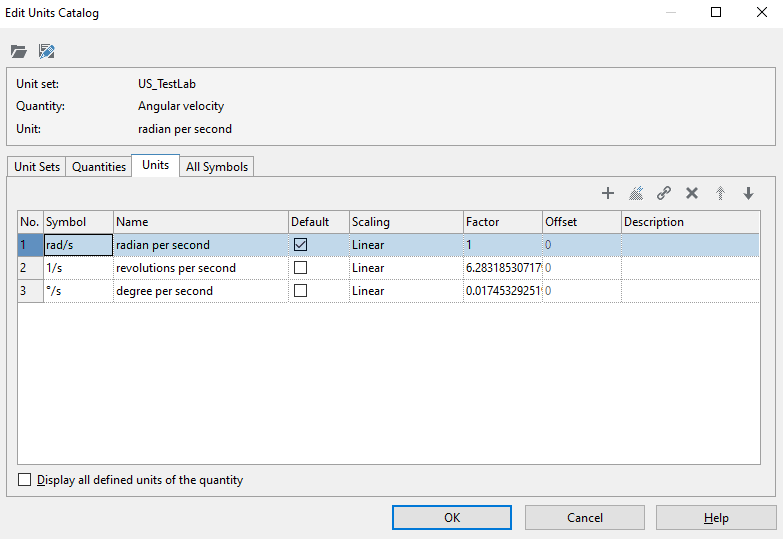Image resolution: width=783 pixels, height=539 pixels.
Task: Move unit down with down arrow icon
Action: [x=748, y=193]
